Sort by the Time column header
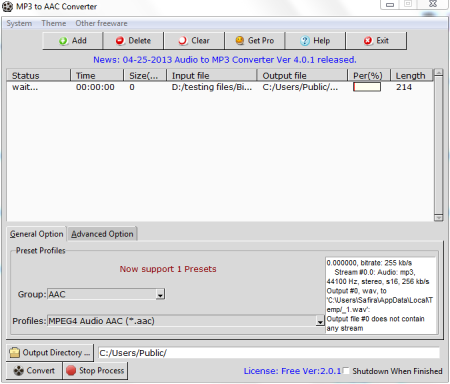Screen dimensions: 450x384 (x=97, y=76)
